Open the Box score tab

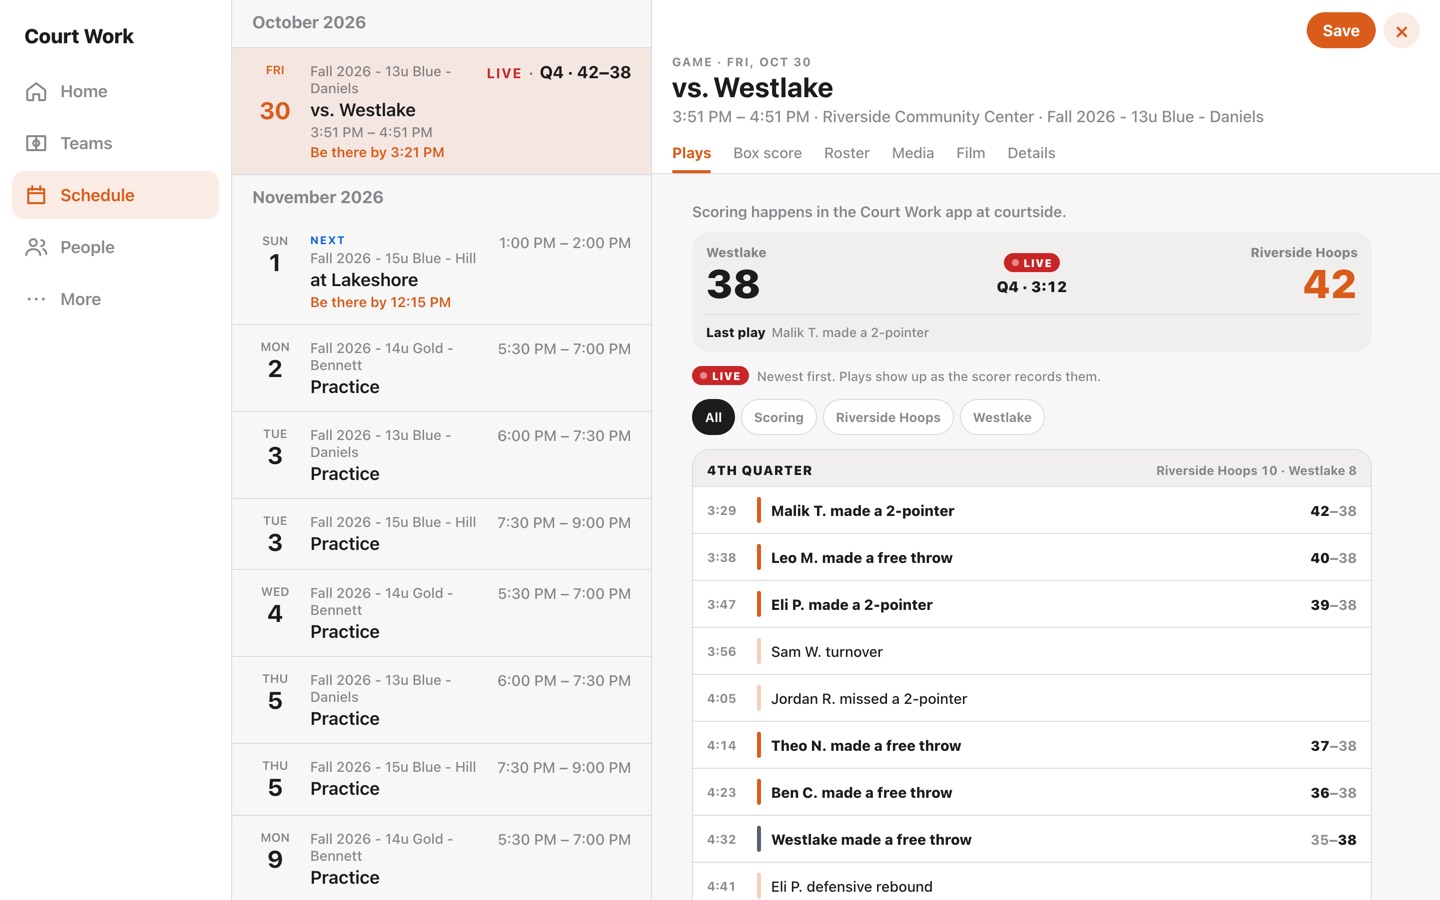point(767,154)
